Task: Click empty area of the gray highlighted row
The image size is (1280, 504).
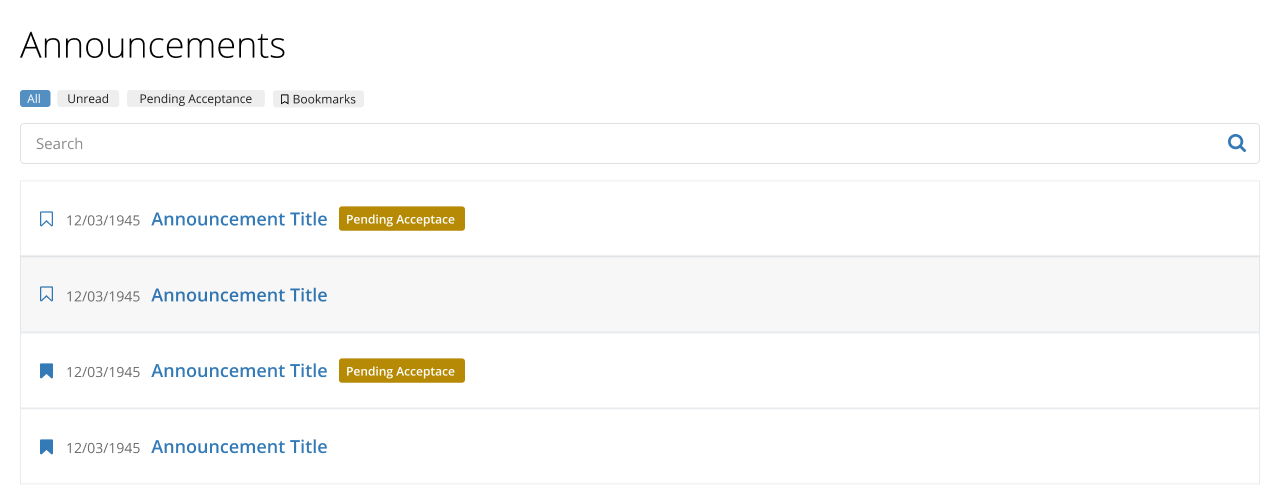Action: [x=790, y=295]
